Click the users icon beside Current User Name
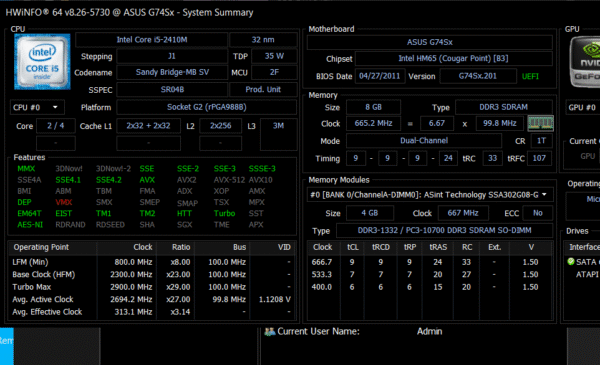 [x=270, y=331]
